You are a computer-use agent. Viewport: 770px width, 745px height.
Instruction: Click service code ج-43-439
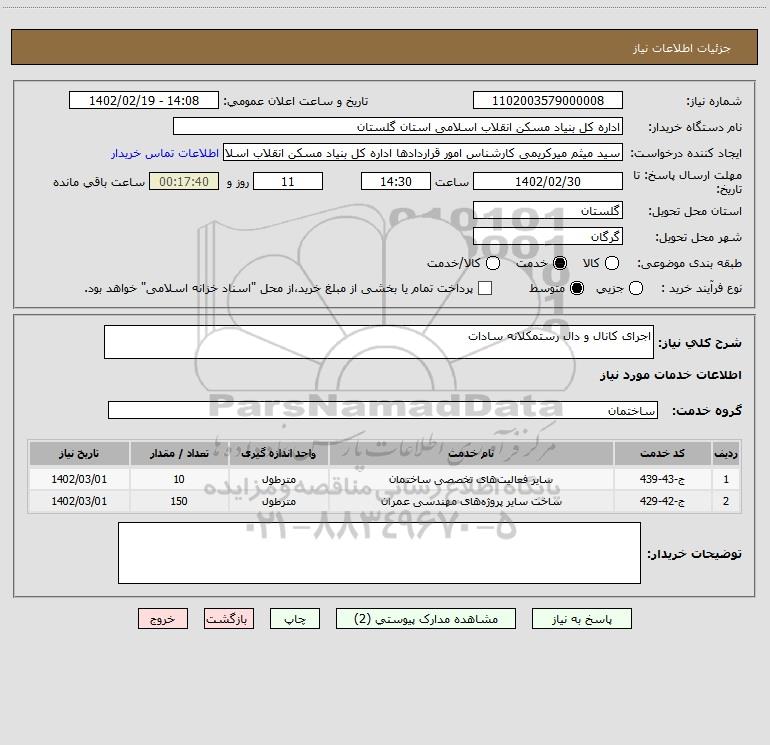coord(662,479)
